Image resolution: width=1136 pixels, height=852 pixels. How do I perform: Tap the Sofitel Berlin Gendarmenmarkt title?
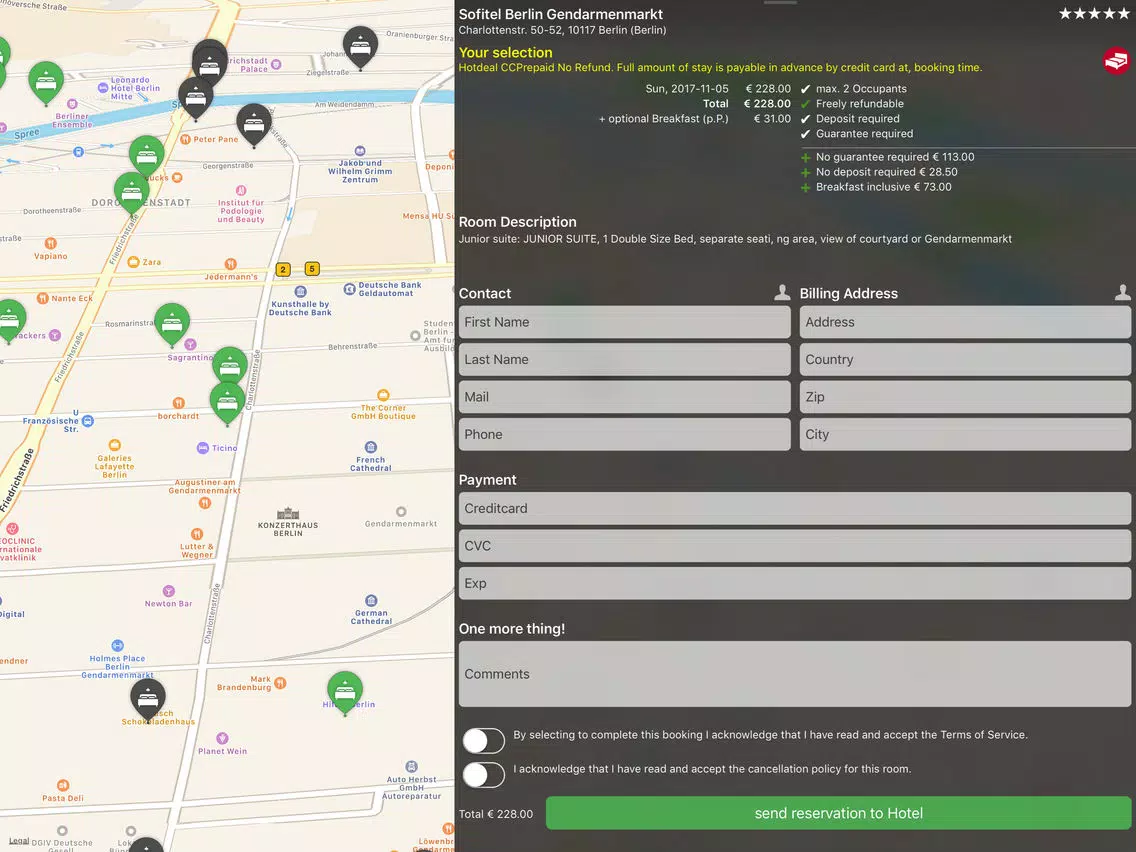561,14
